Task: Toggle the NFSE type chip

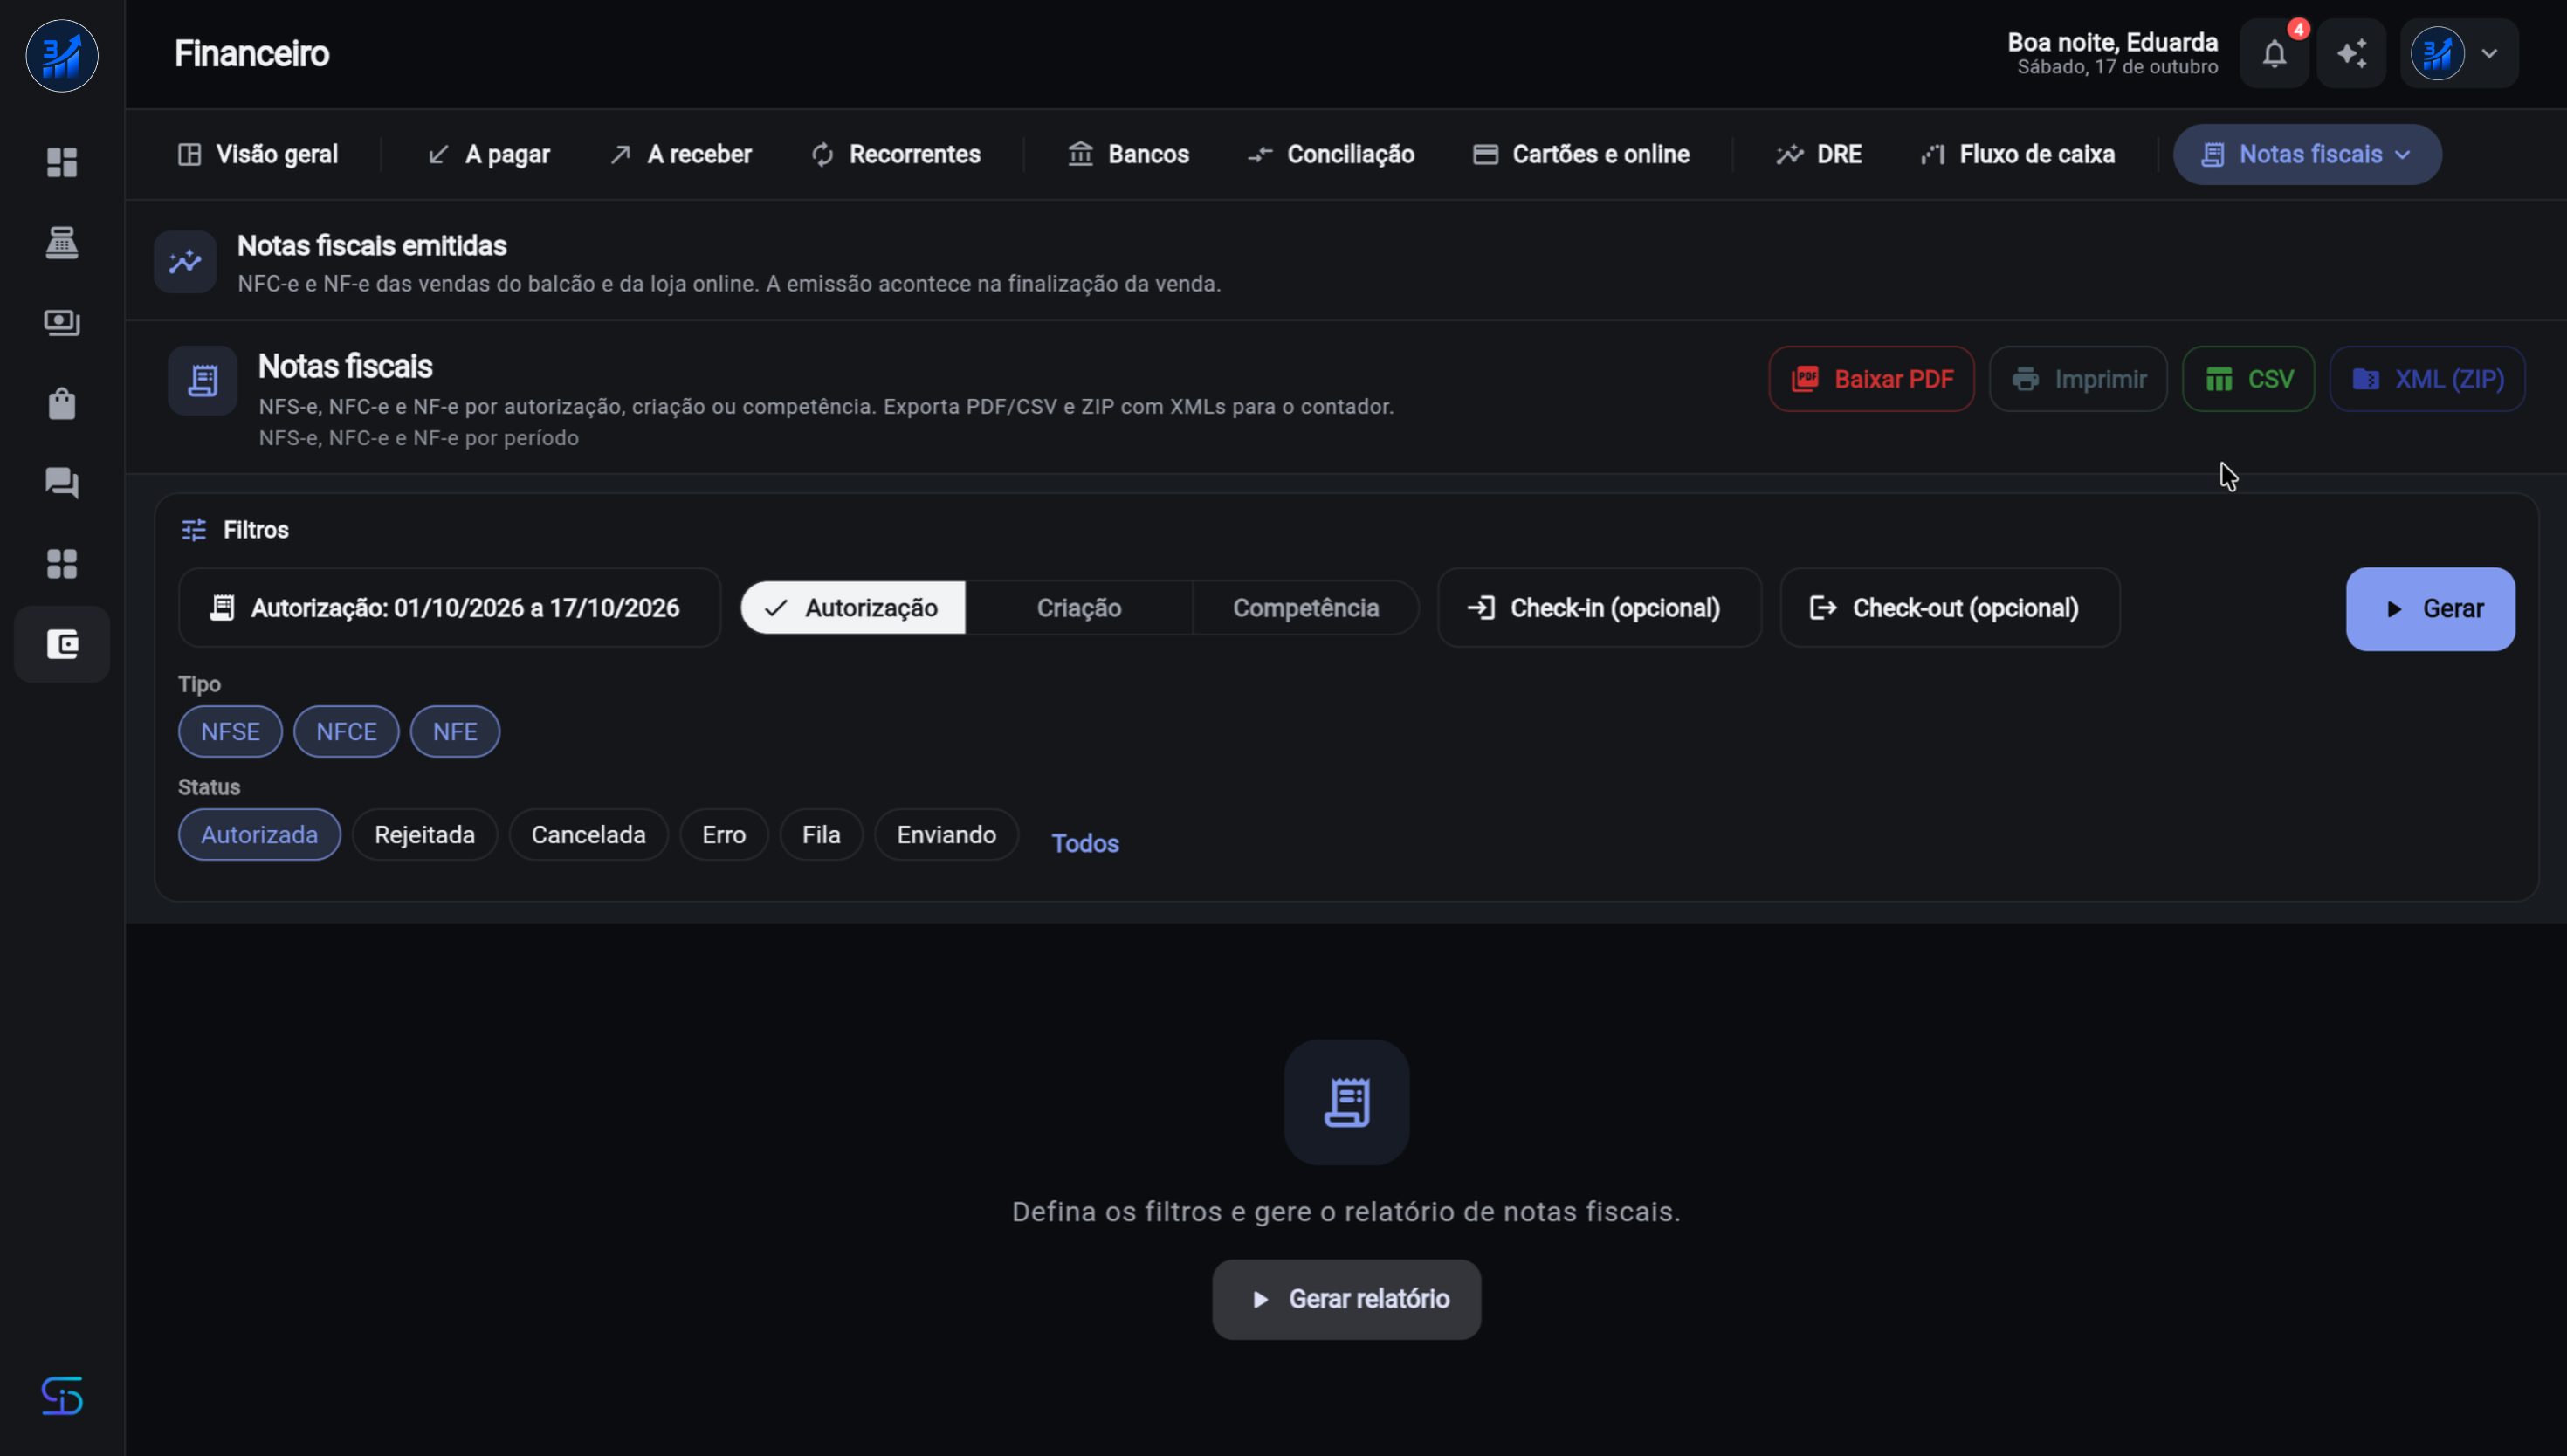Action: 230,732
